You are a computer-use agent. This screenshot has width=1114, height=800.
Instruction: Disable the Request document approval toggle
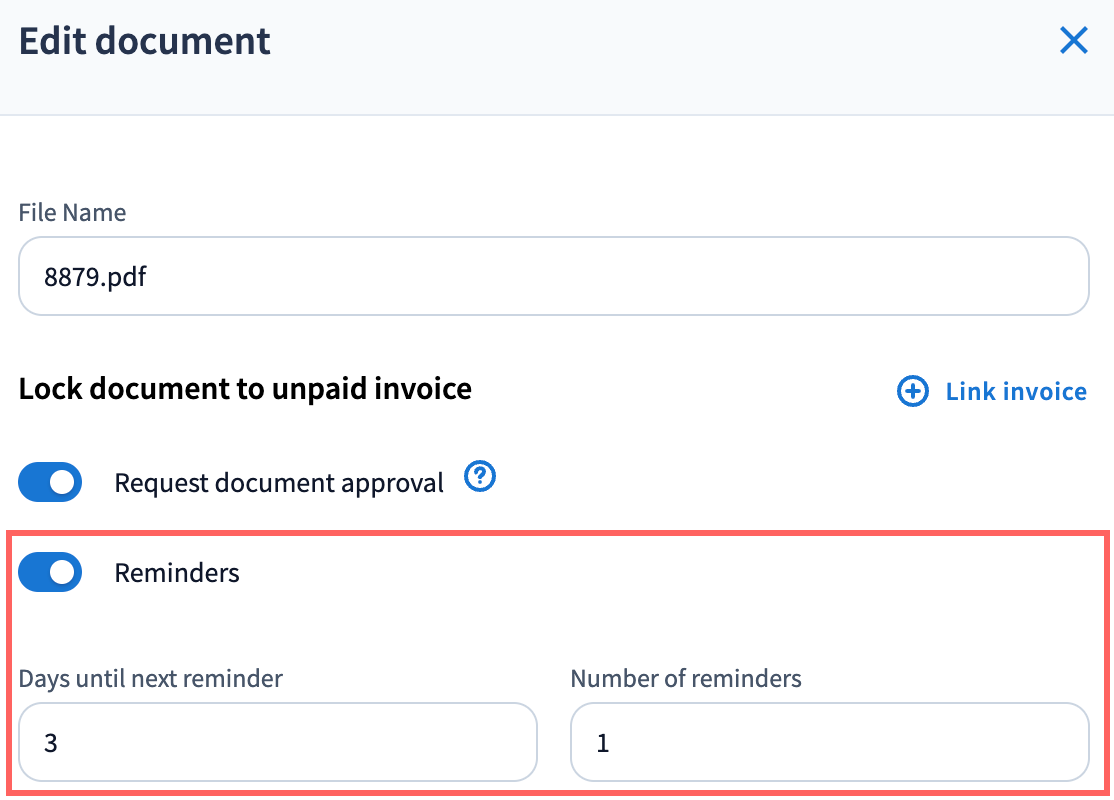coord(50,483)
